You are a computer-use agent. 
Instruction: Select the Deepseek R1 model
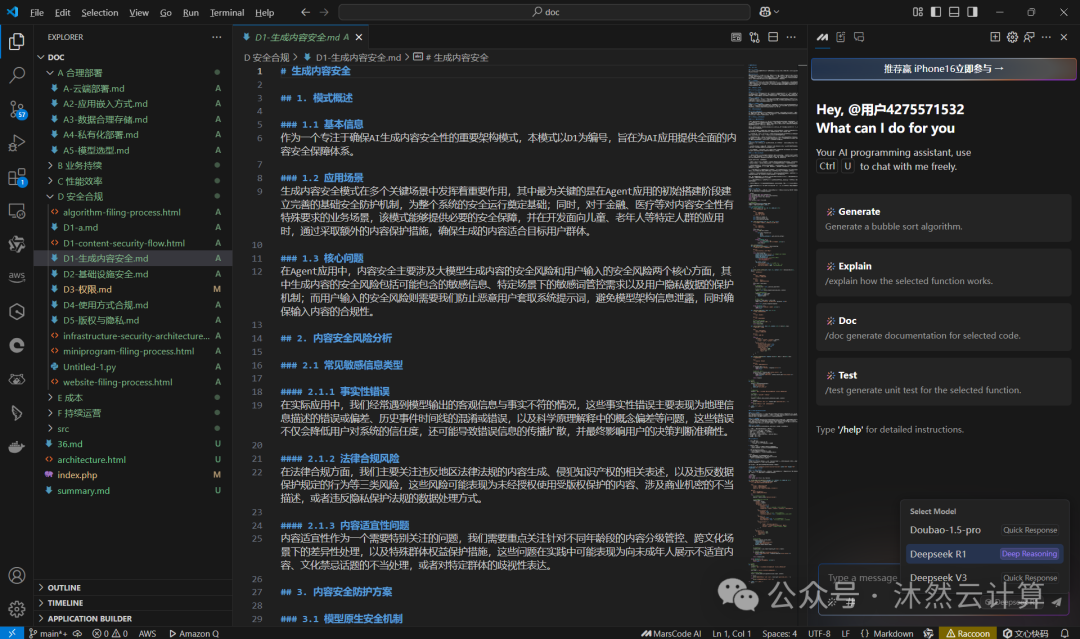pos(984,554)
